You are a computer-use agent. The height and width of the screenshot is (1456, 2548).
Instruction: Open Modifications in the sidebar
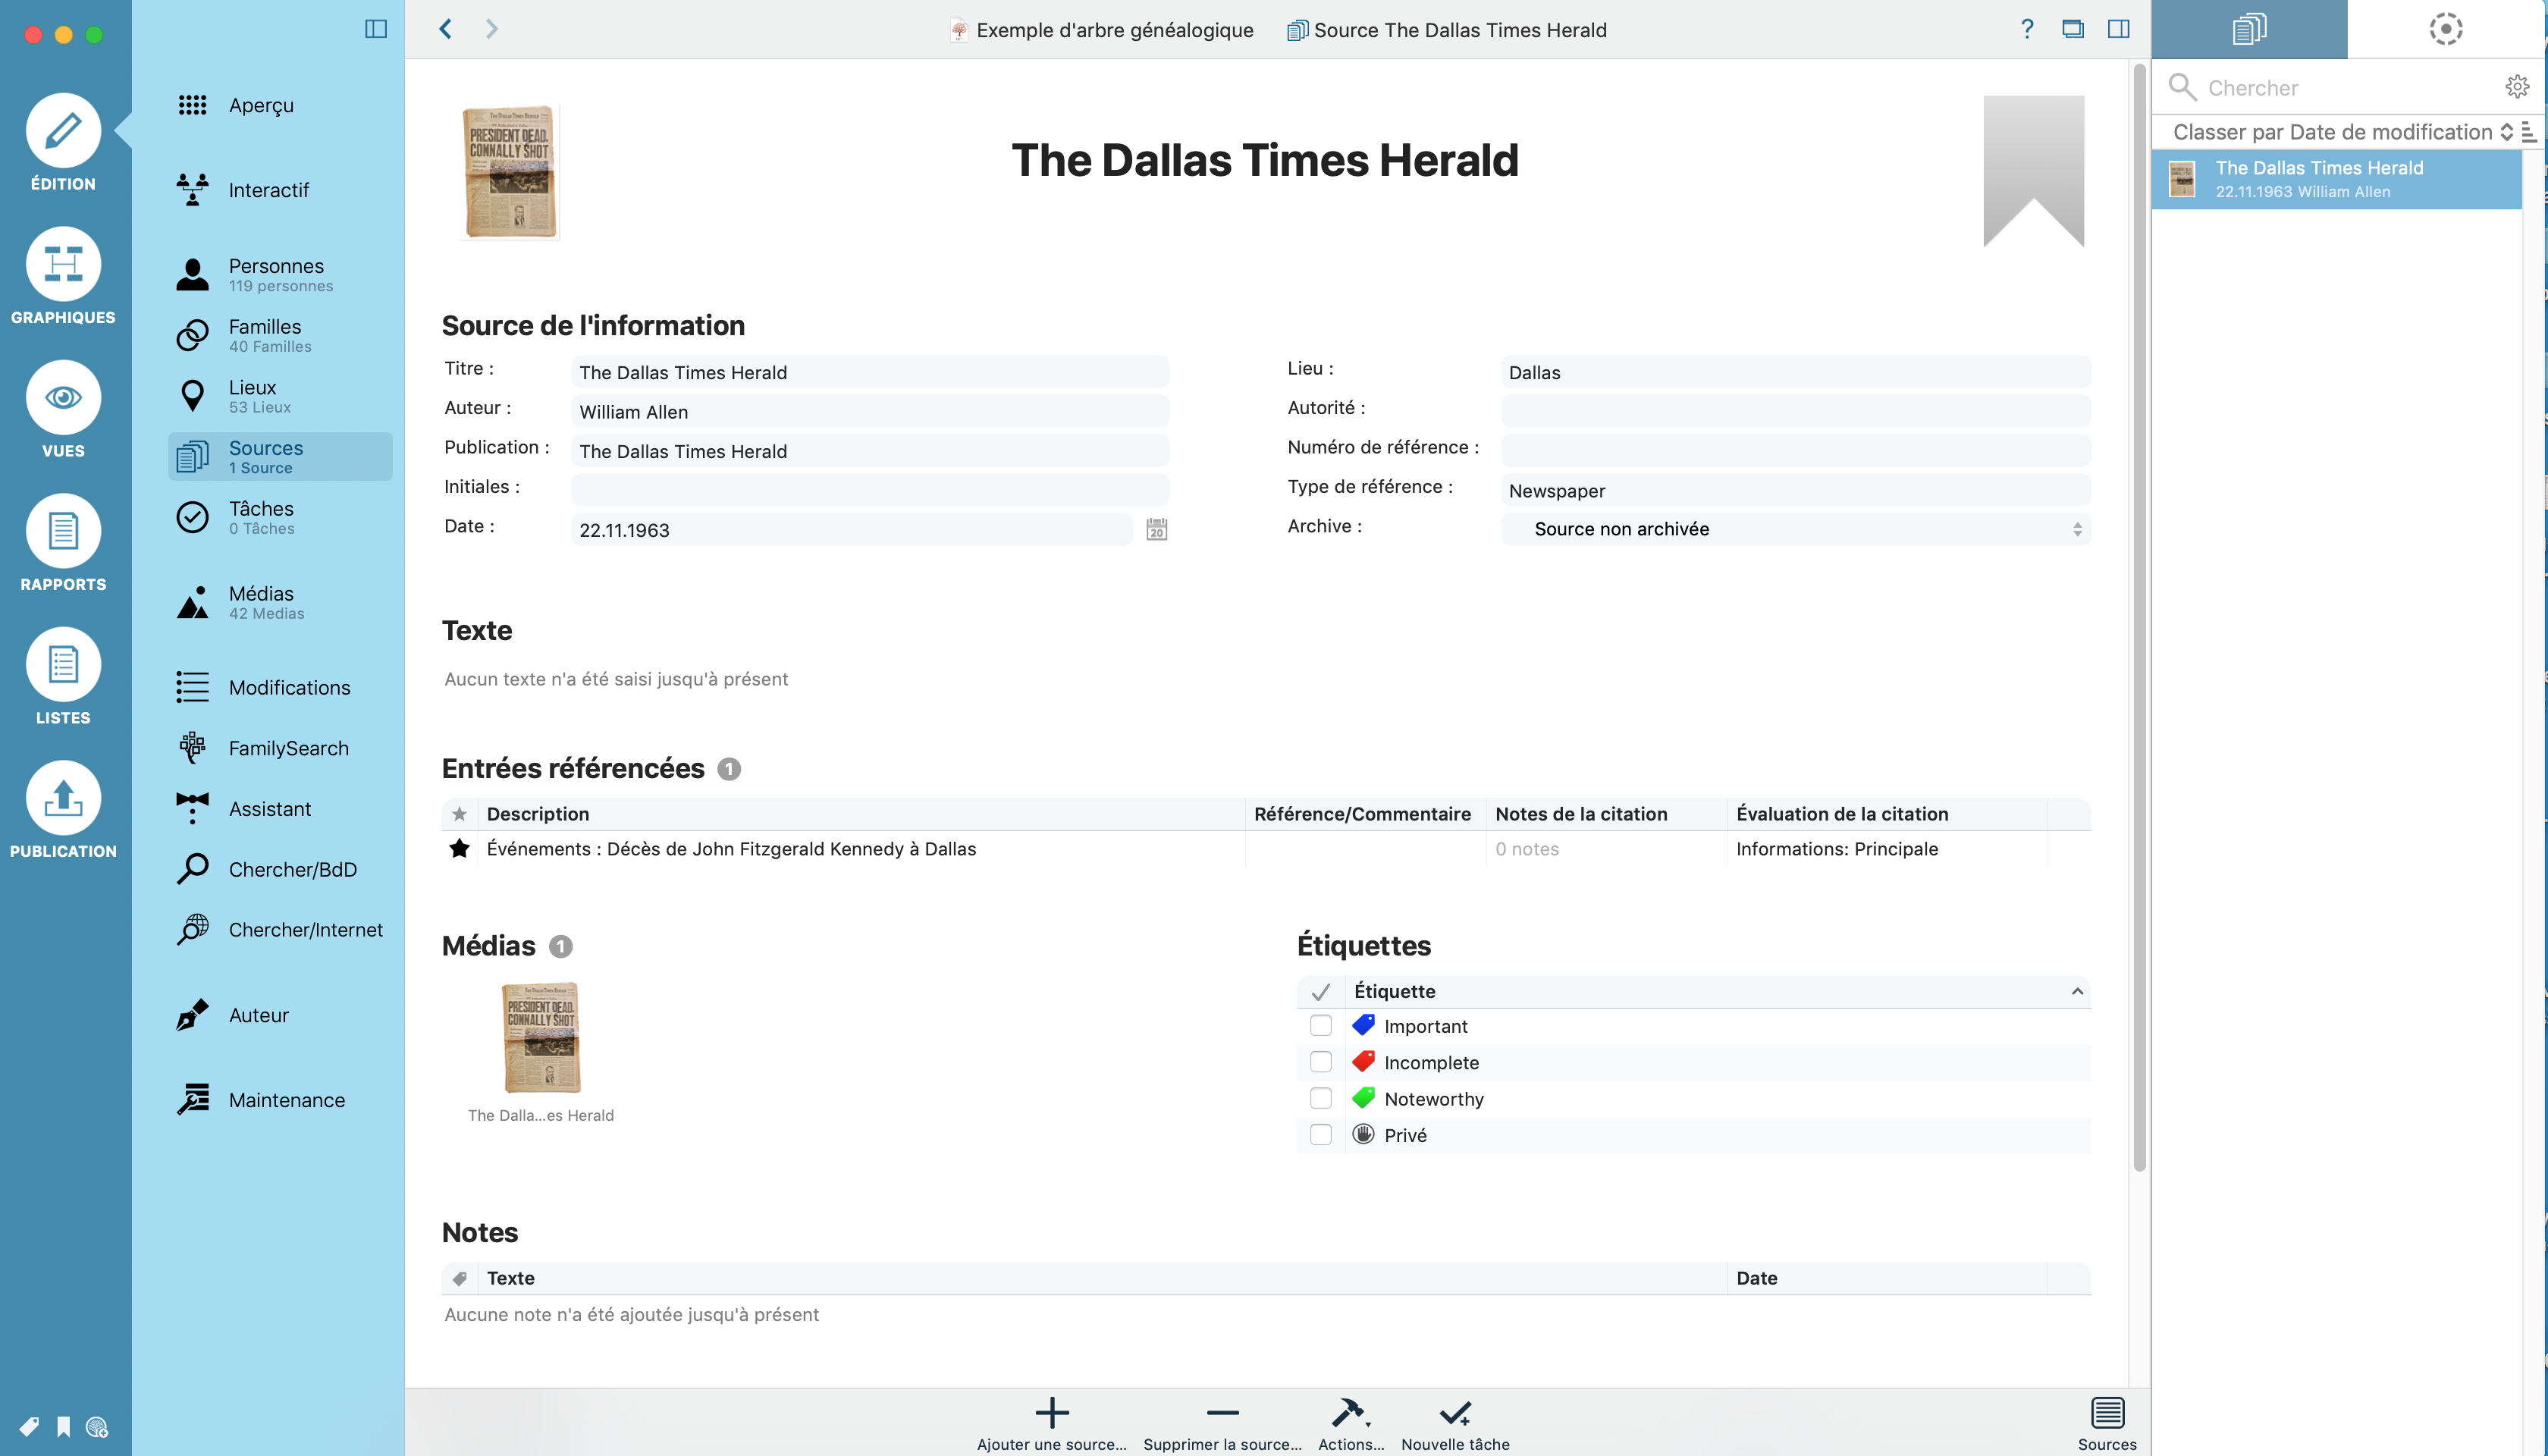pos(280,687)
